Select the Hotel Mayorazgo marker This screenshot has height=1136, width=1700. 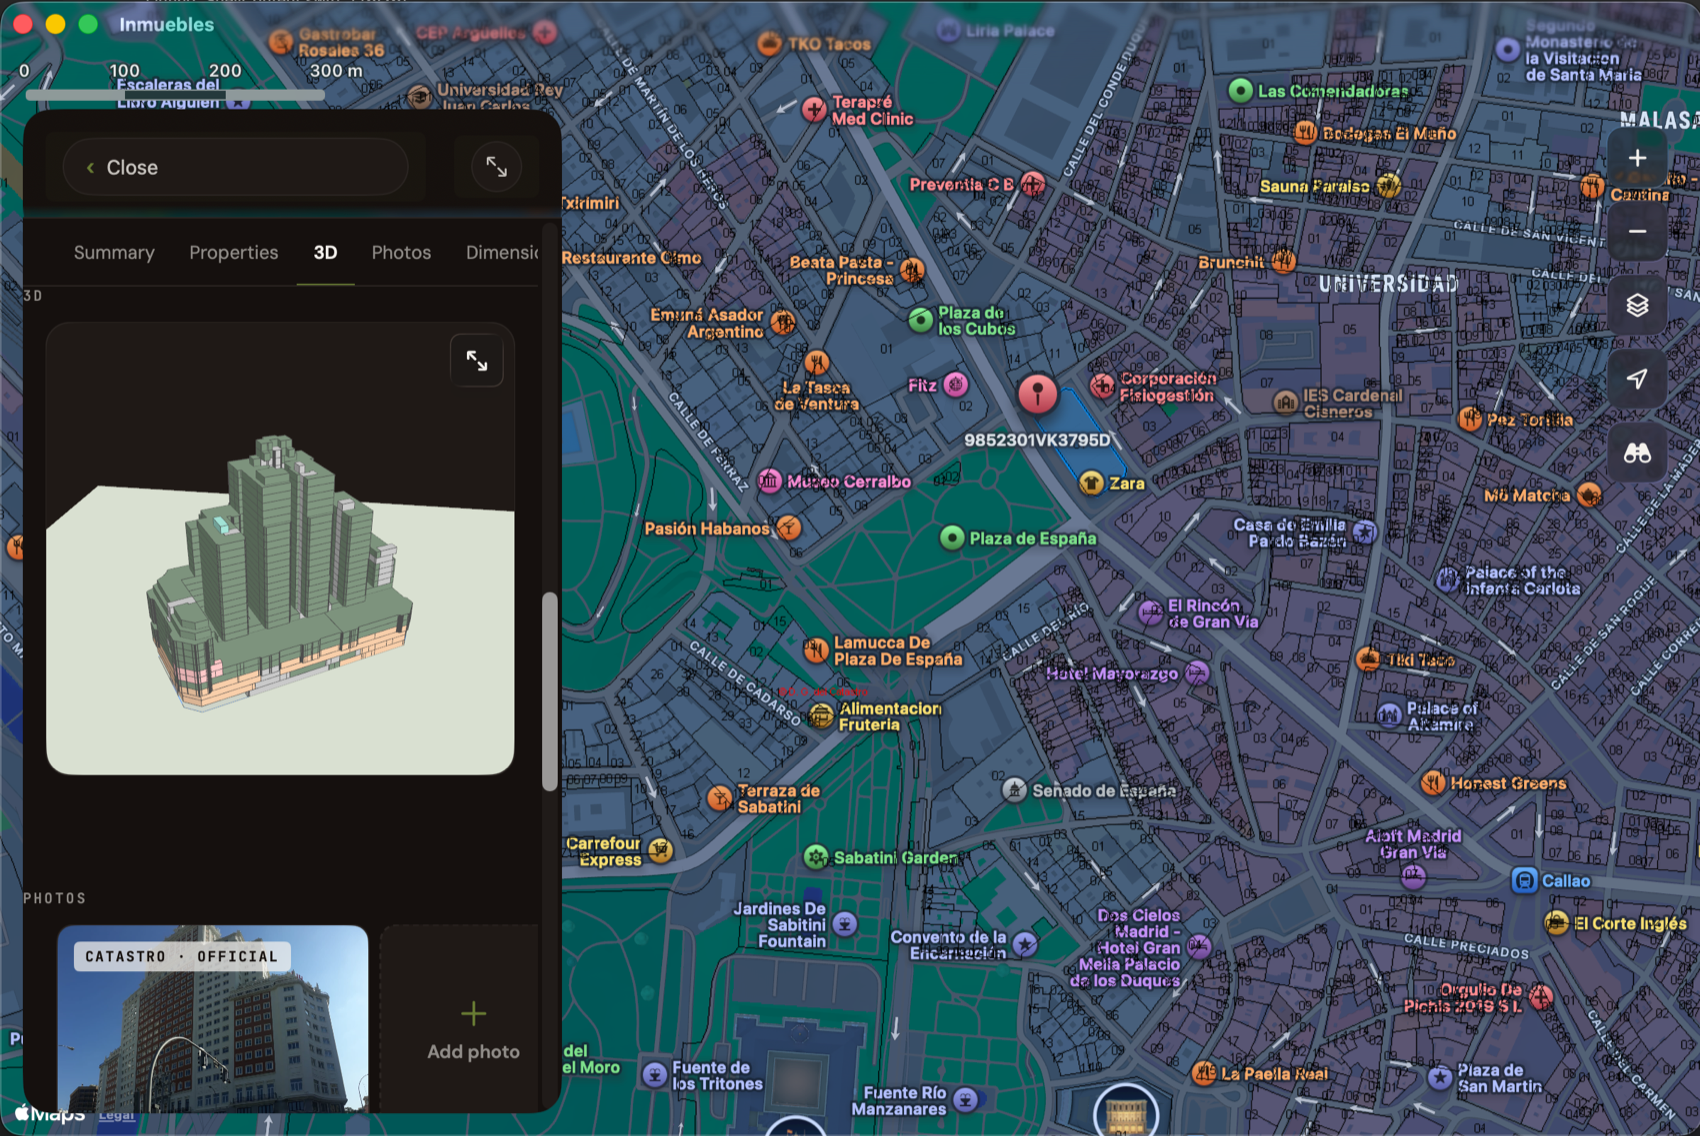point(1197,673)
